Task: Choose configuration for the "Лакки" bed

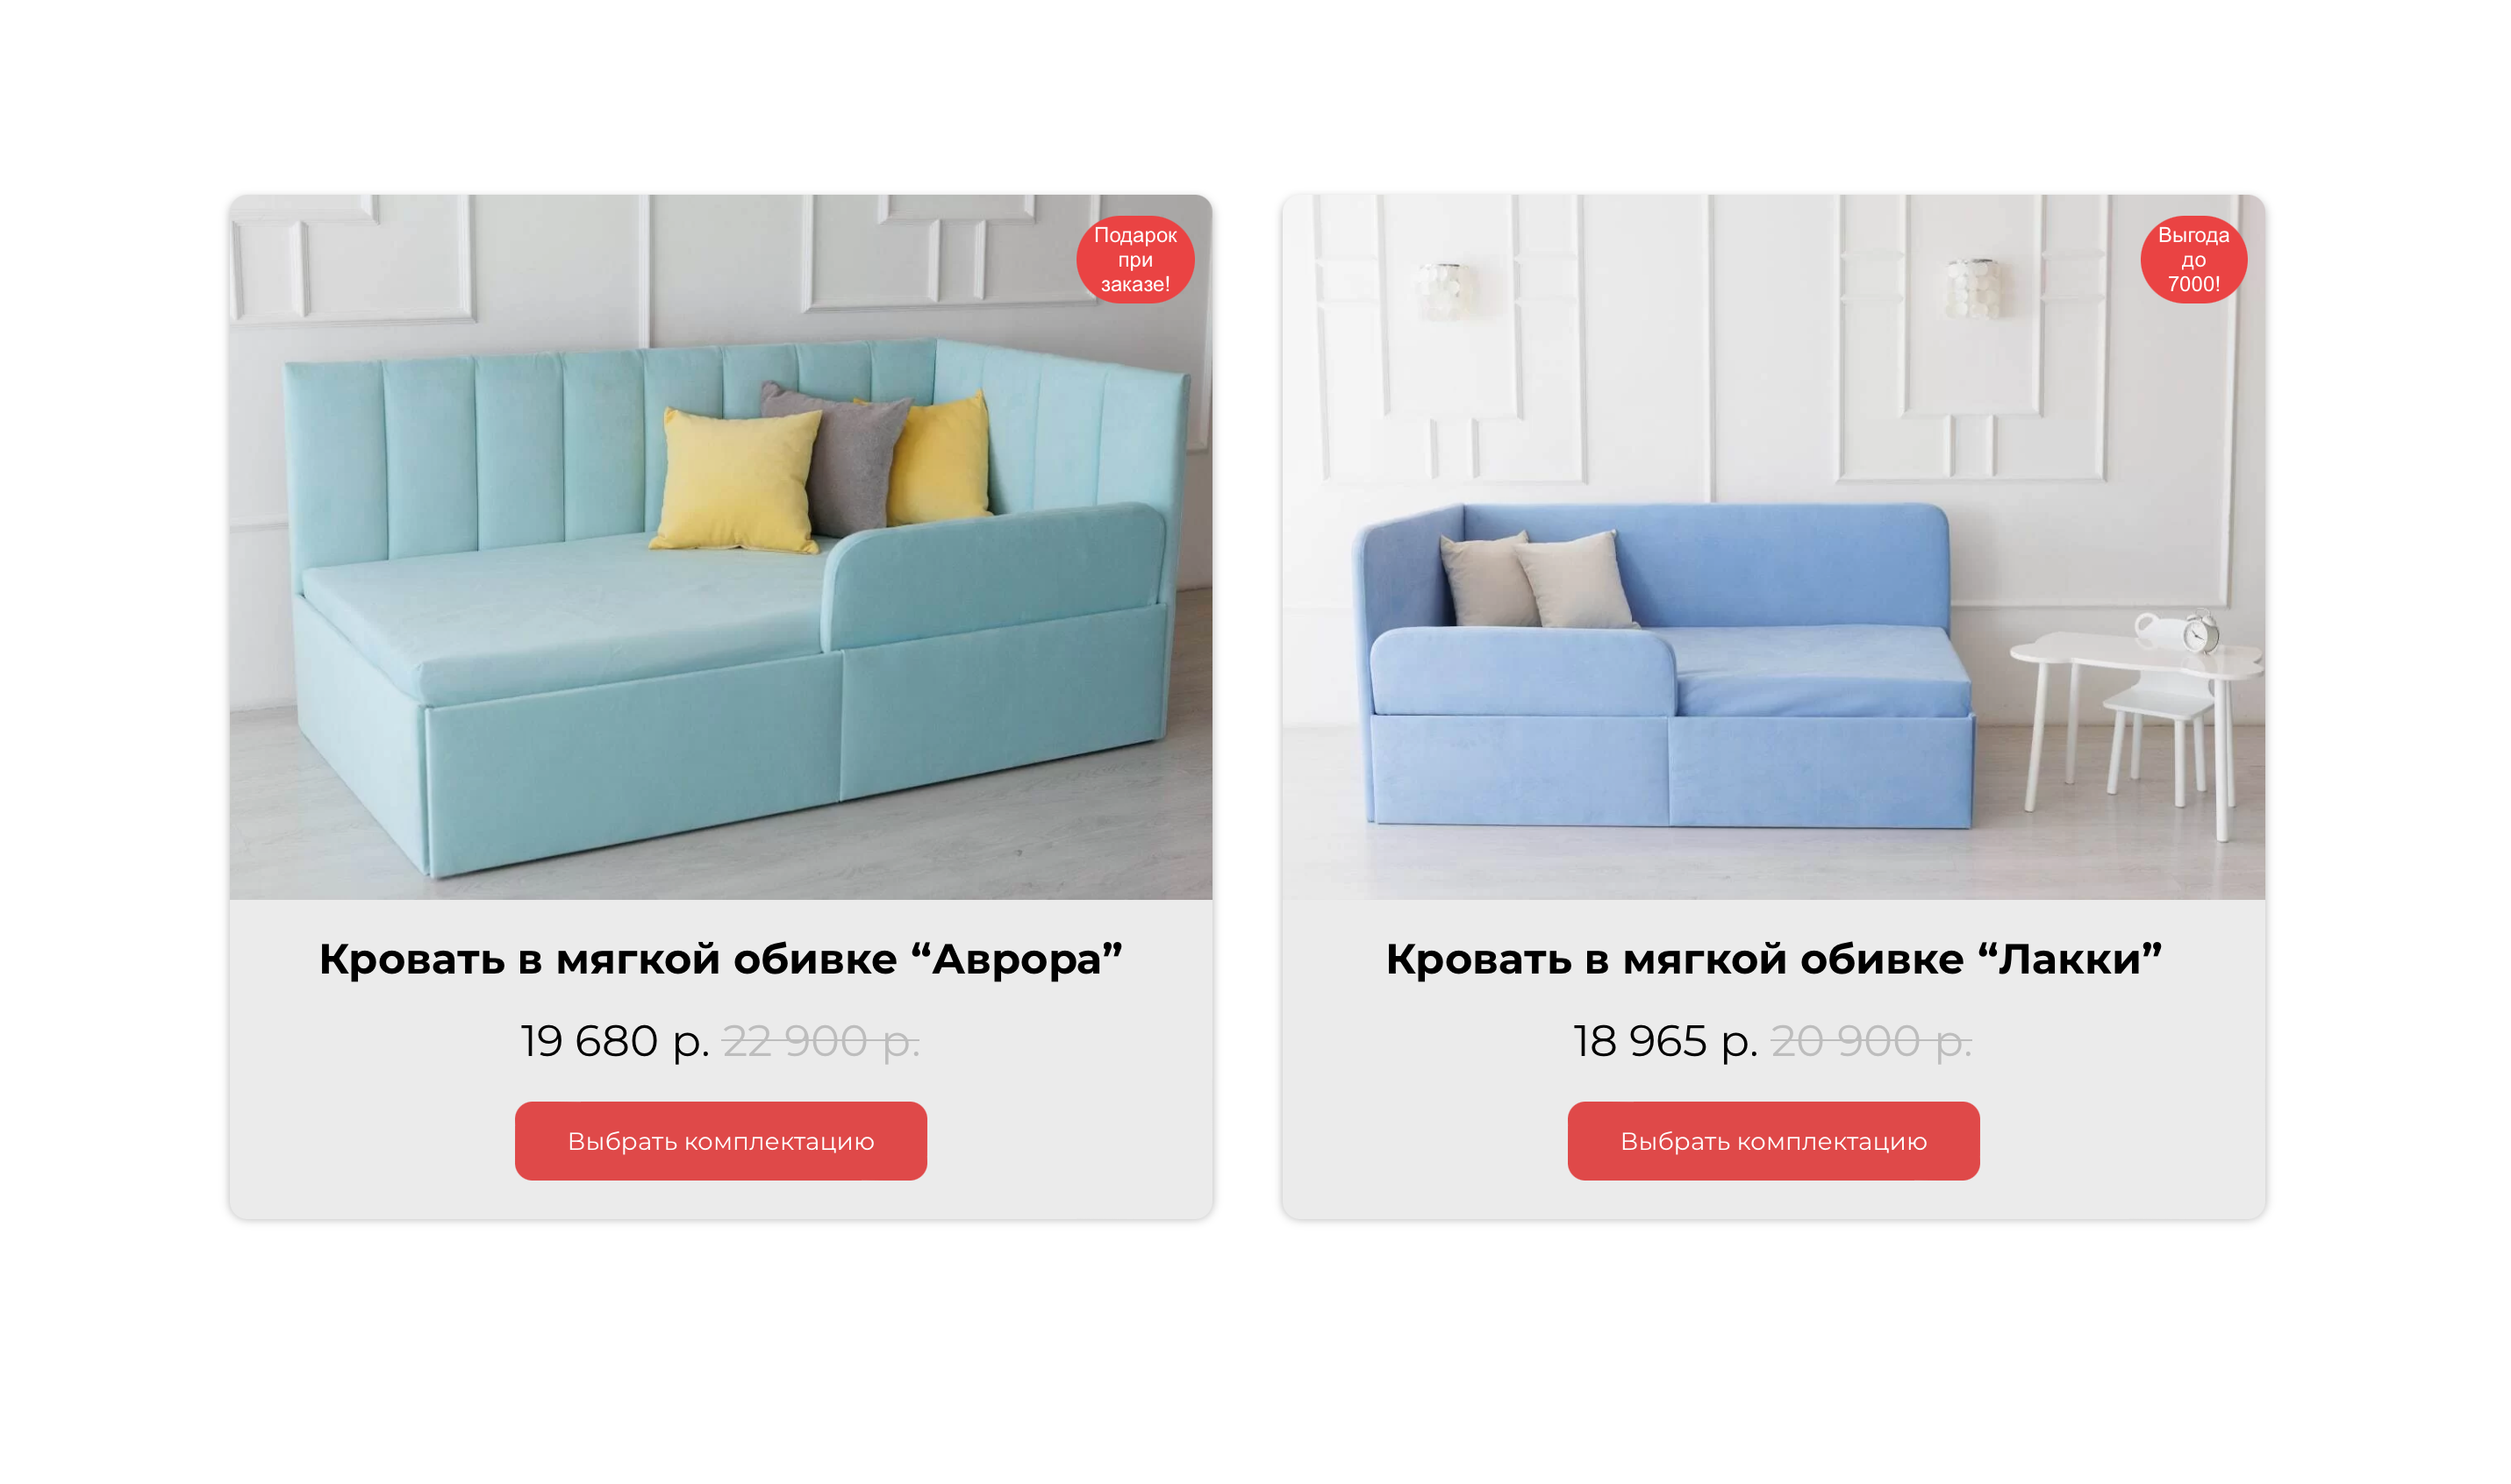Action: [1773, 1141]
